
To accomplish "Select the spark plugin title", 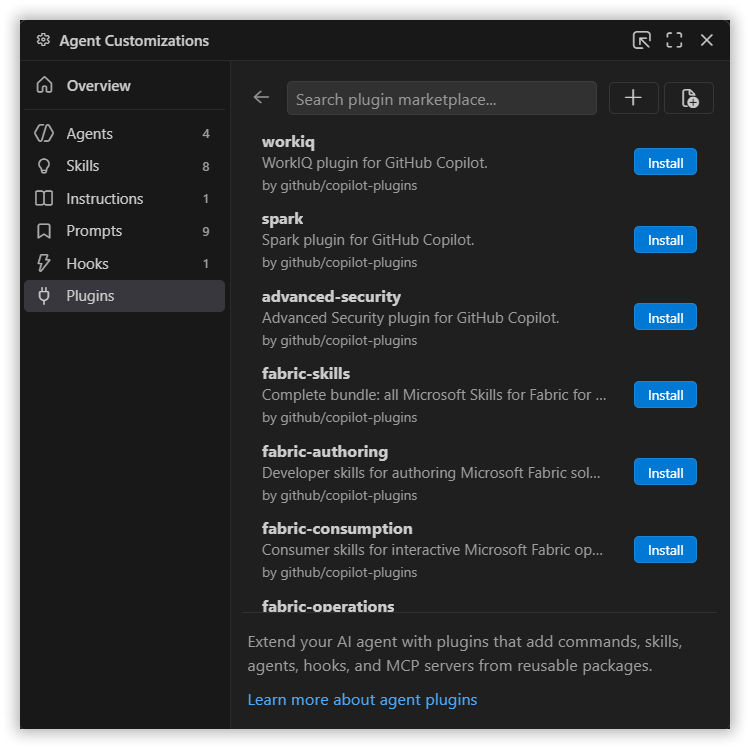I will [x=282, y=219].
